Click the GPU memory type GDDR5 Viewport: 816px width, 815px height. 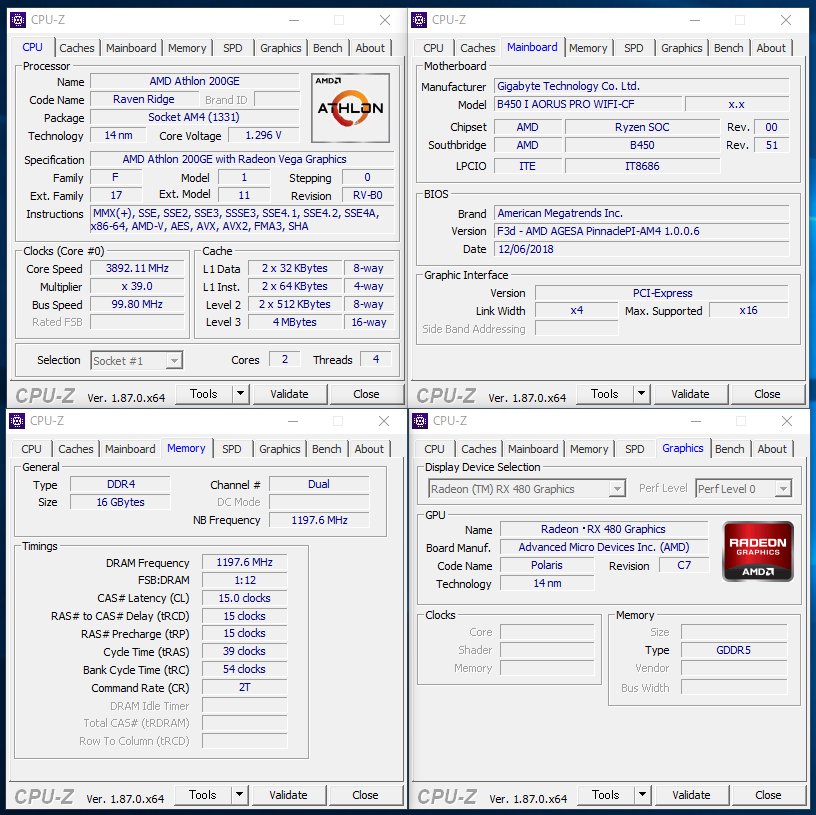coord(734,650)
